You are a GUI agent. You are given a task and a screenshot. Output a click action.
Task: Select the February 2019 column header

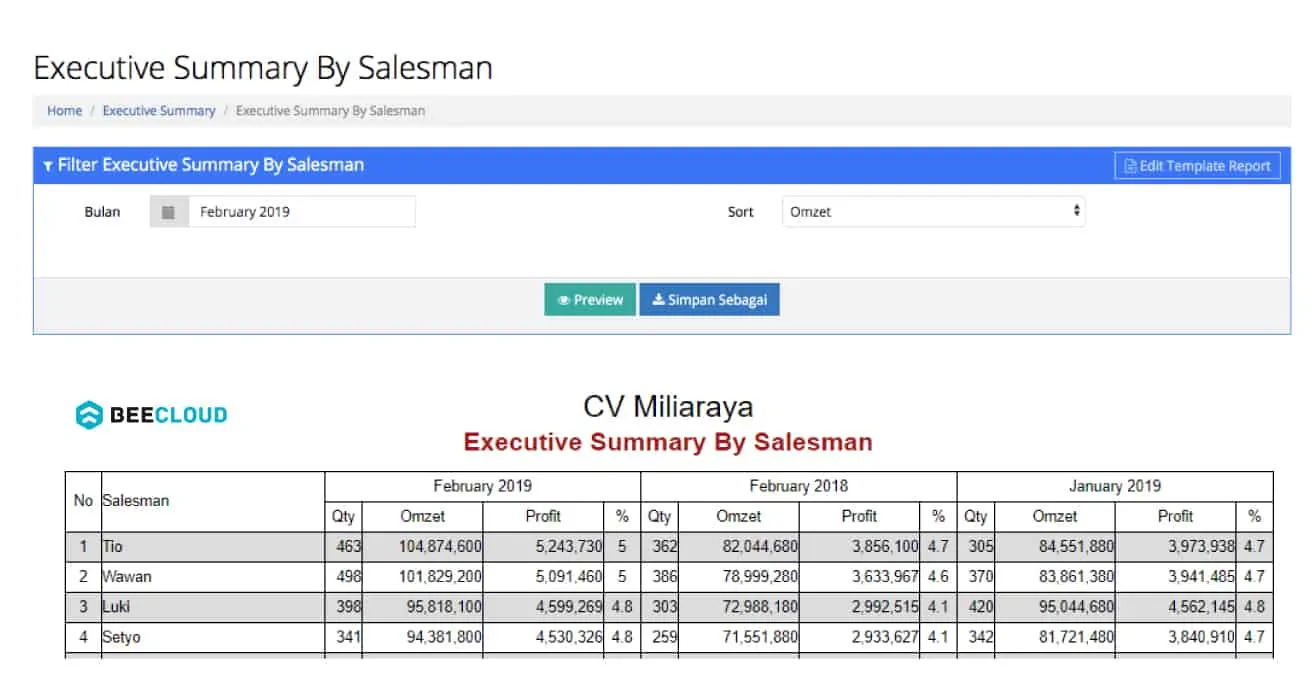tap(482, 486)
